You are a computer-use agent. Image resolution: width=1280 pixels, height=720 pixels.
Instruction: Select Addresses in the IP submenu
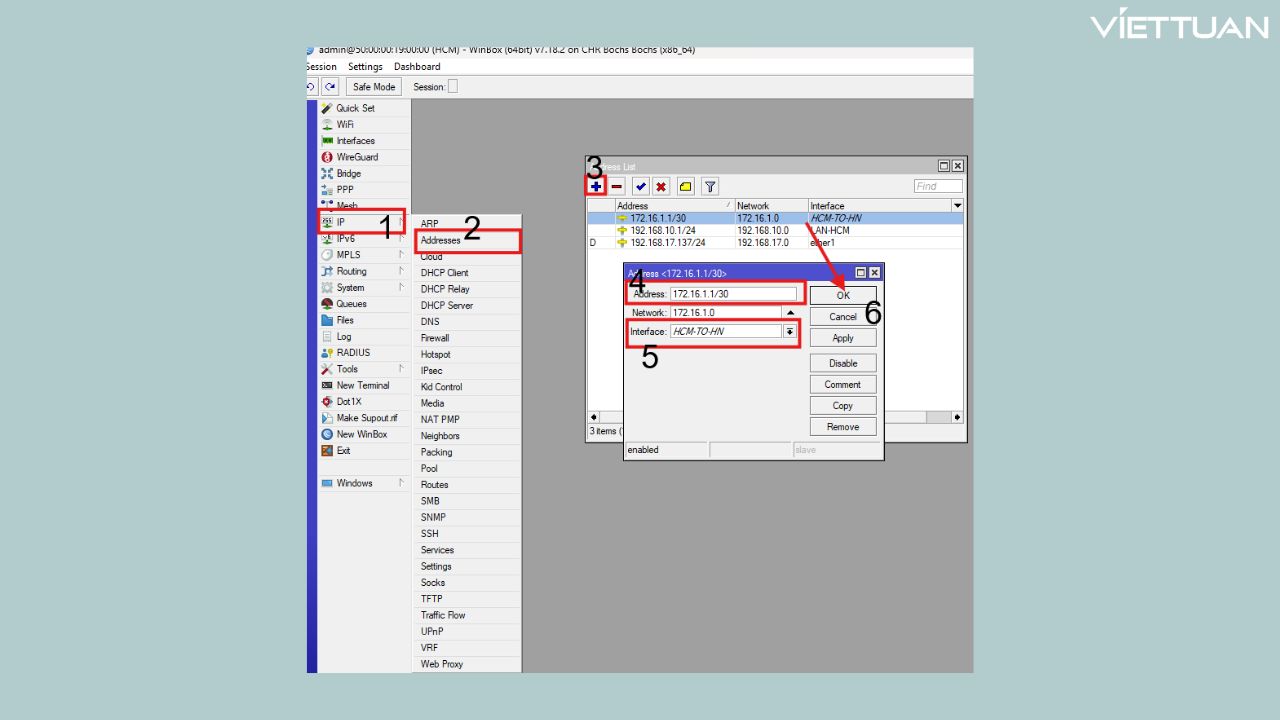click(x=441, y=241)
